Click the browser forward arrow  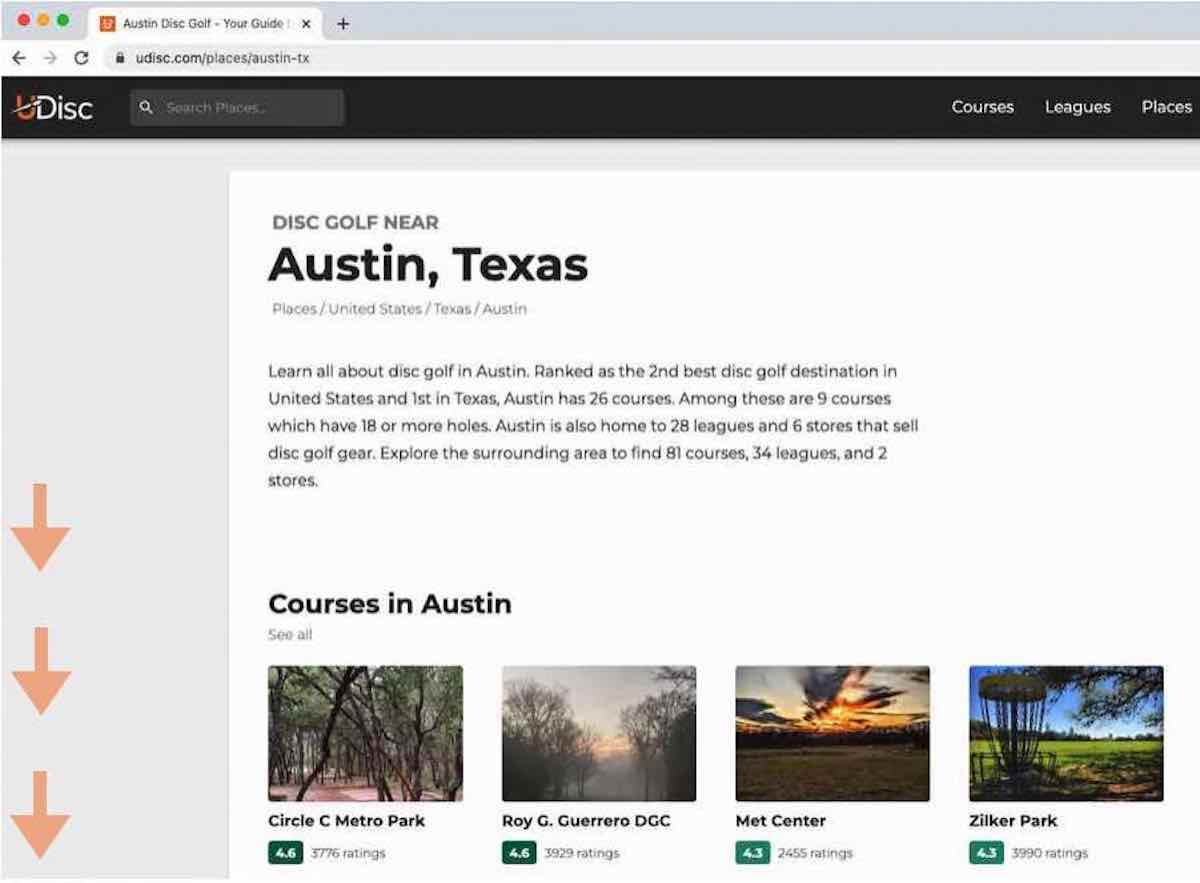coord(50,58)
